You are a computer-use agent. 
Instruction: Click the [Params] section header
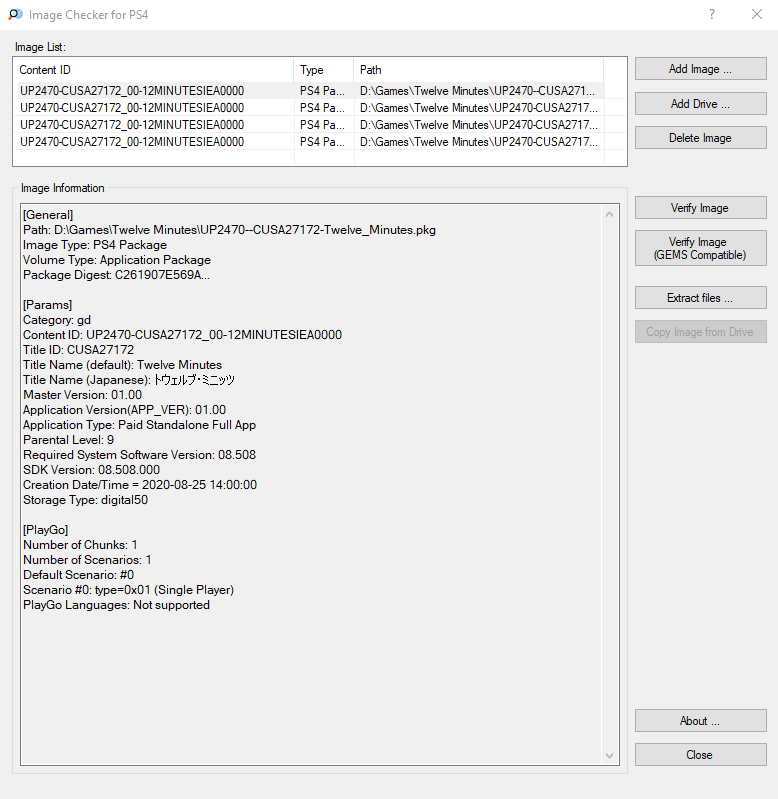pyautogui.click(x=47, y=305)
